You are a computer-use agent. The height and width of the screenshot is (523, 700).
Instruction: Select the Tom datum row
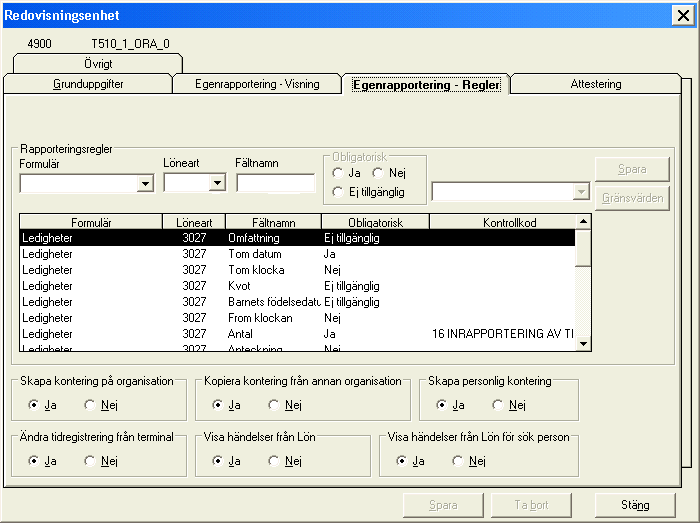point(298,254)
